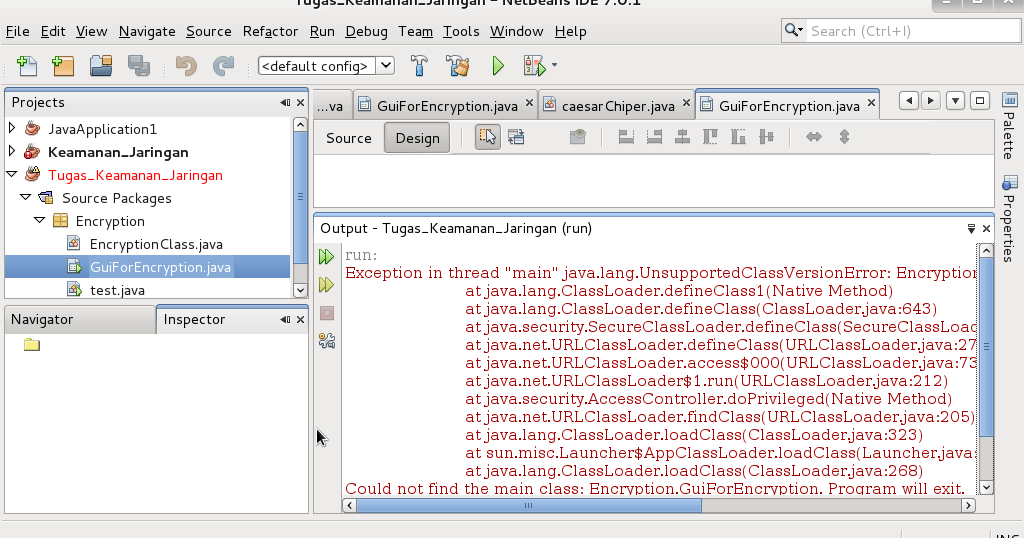The height and width of the screenshot is (538, 1024).
Task: Open the Source menu
Action: (209, 31)
